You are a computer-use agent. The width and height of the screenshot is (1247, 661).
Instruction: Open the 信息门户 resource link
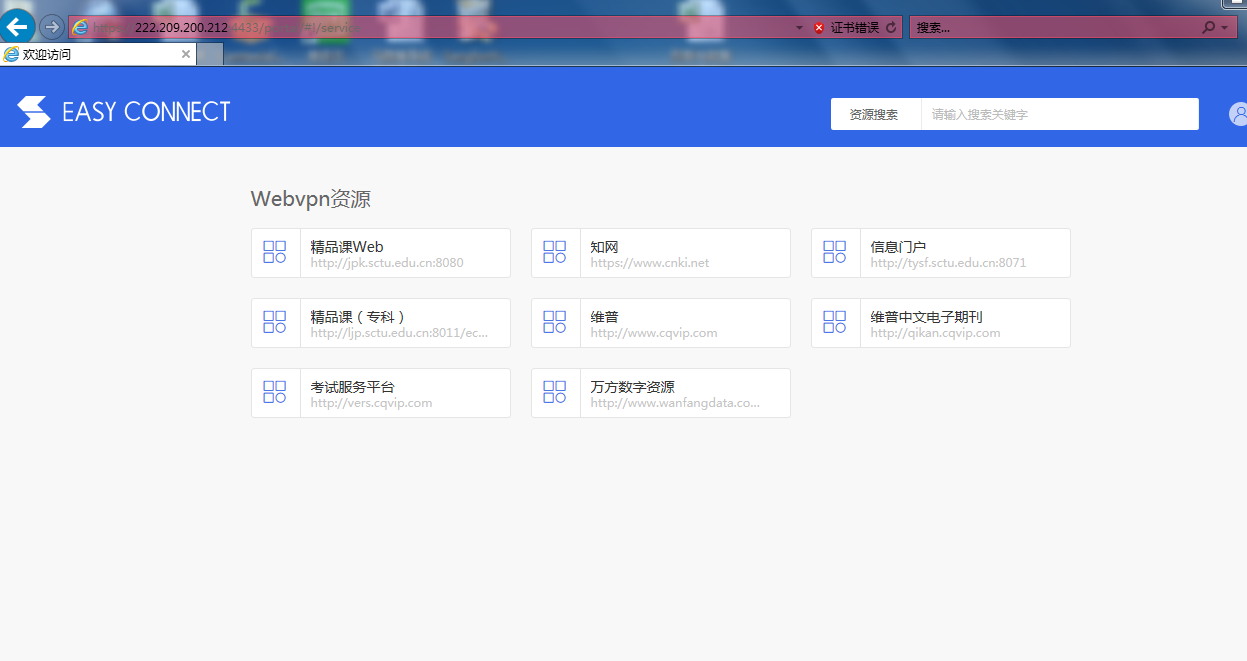(x=941, y=253)
